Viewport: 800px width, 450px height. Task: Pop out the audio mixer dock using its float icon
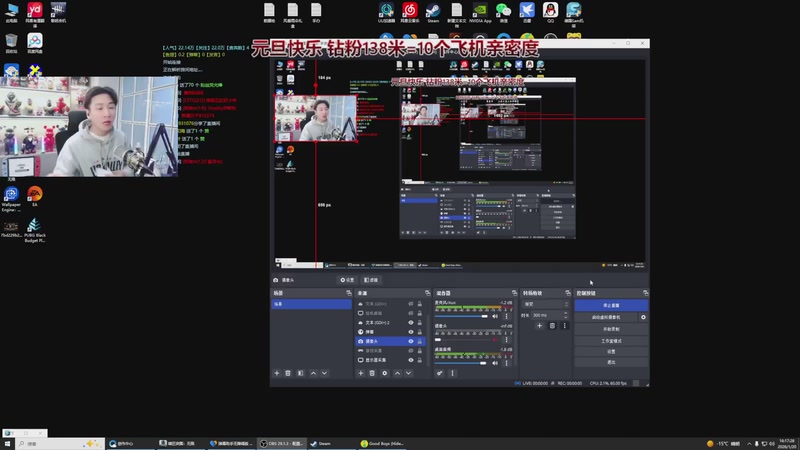(514, 293)
